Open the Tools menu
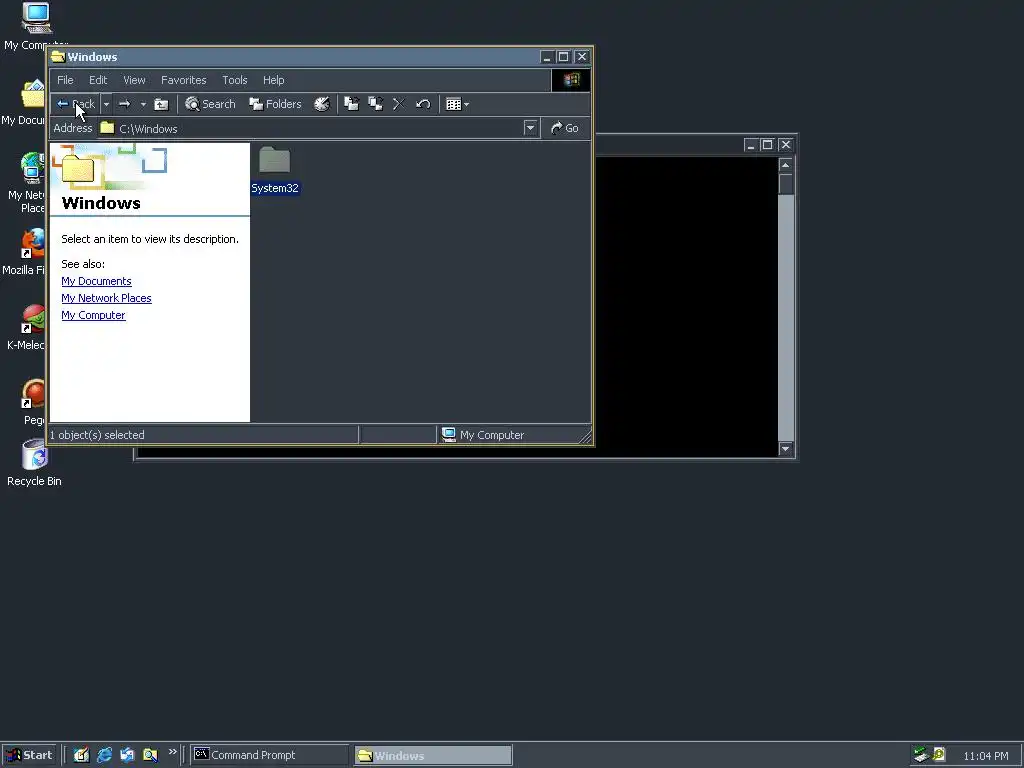 coord(234,80)
